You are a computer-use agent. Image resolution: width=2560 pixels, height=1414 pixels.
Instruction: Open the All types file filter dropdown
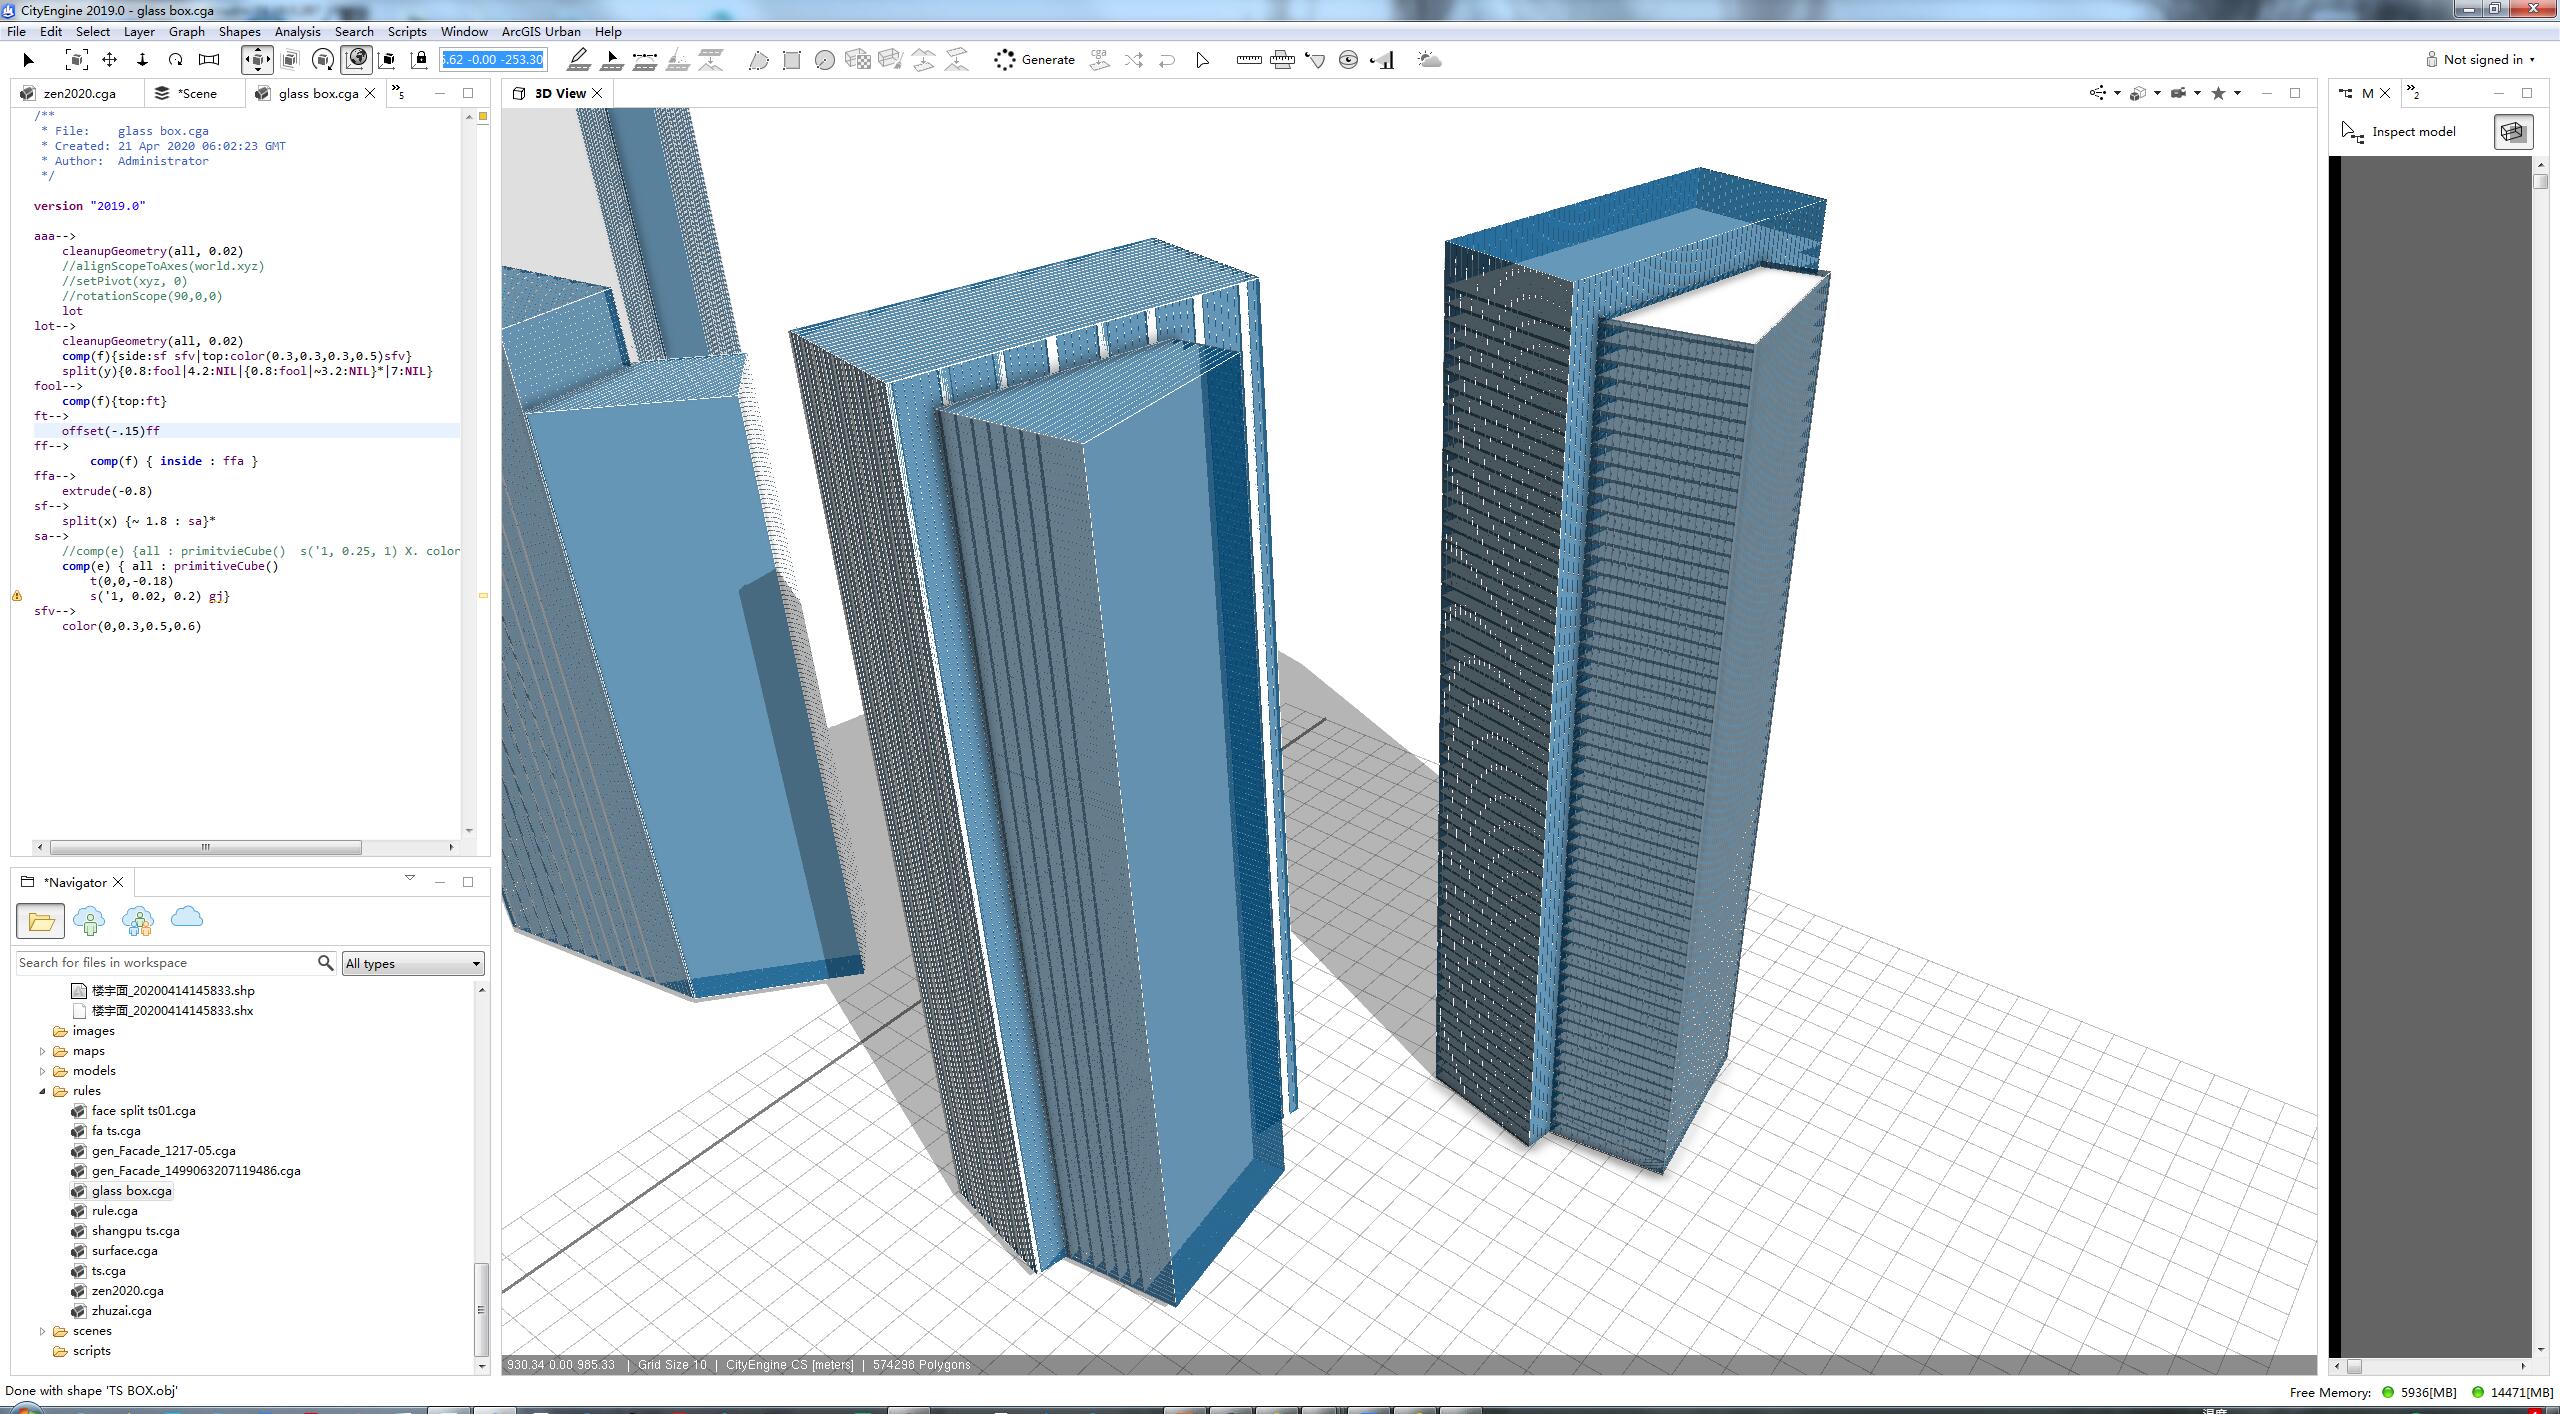coord(413,963)
